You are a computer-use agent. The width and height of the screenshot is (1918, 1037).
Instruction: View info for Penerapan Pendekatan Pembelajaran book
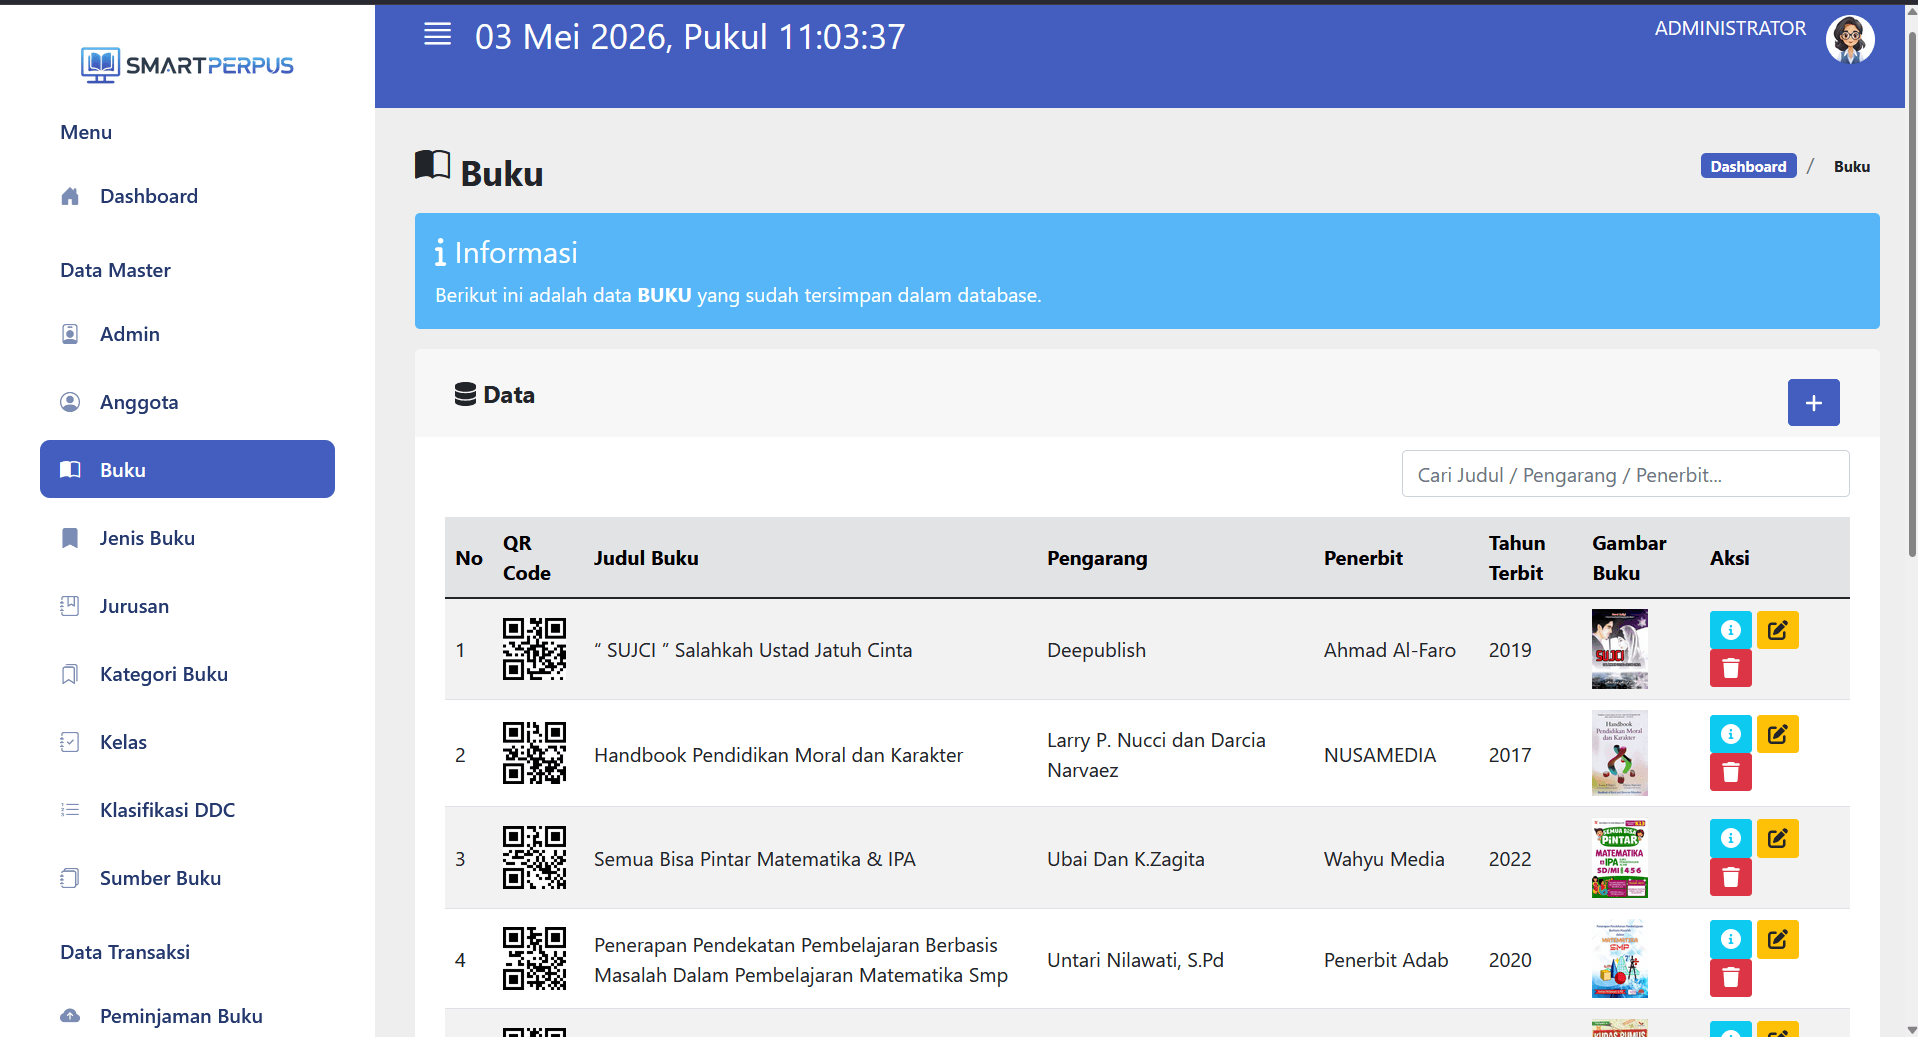[x=1730, y=939]
